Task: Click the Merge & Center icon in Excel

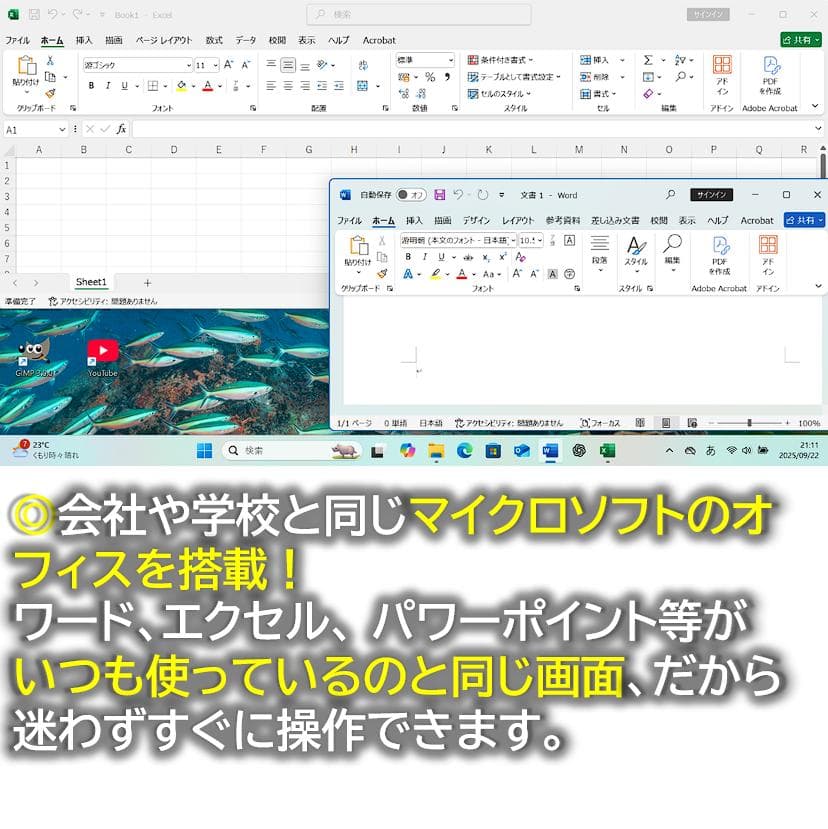Action: click(361, 86)
